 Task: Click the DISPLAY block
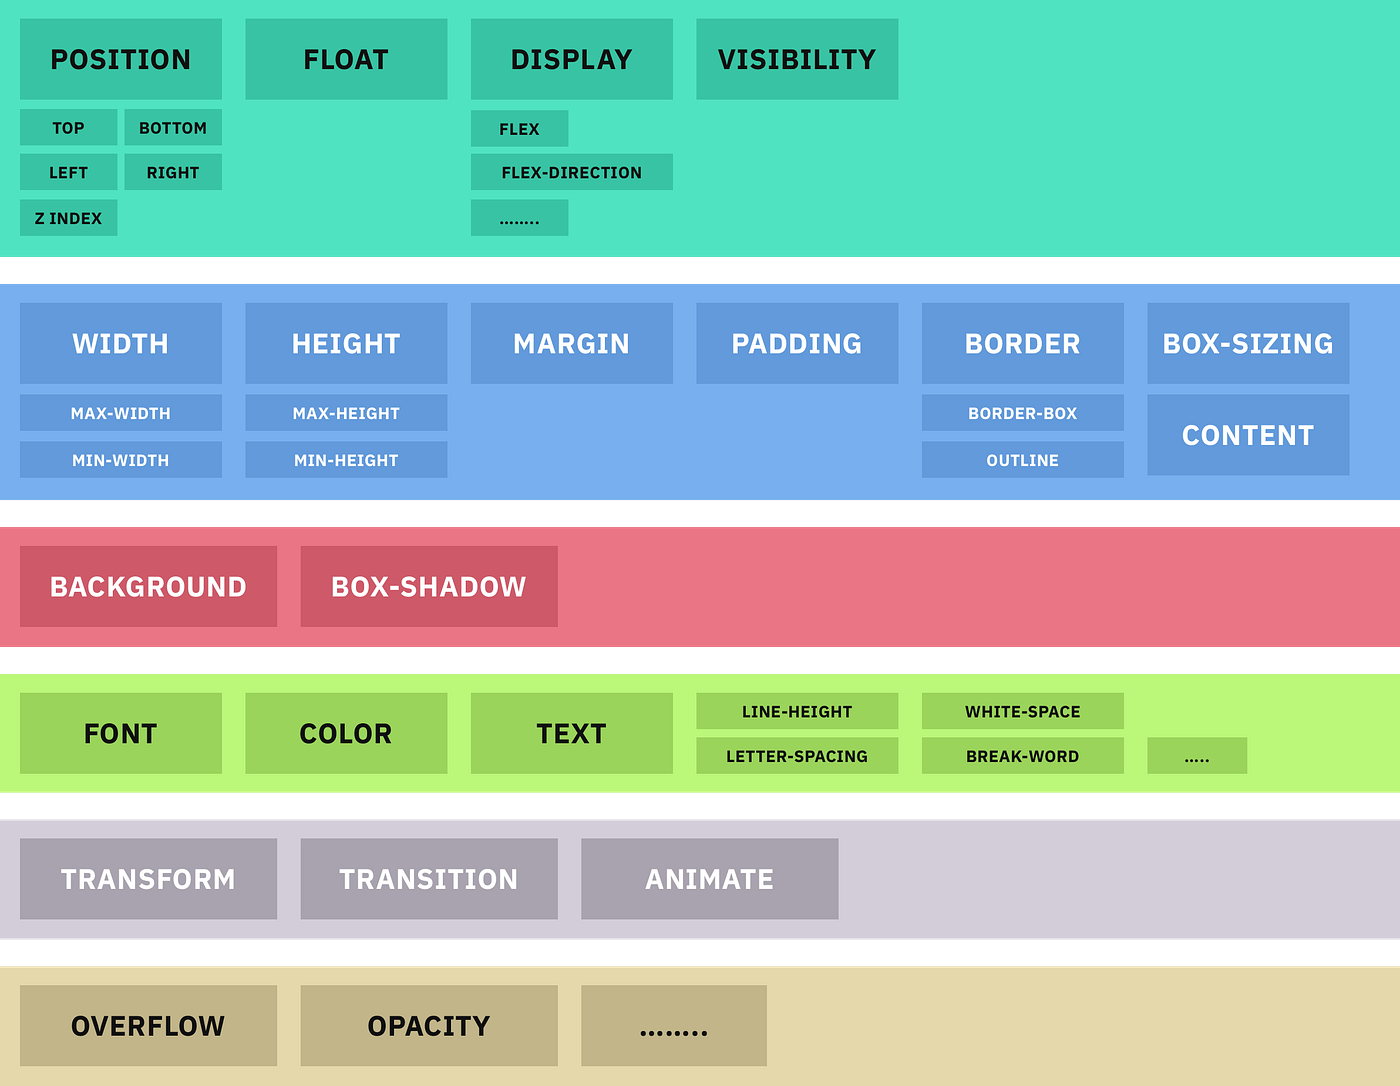[572, 59]
